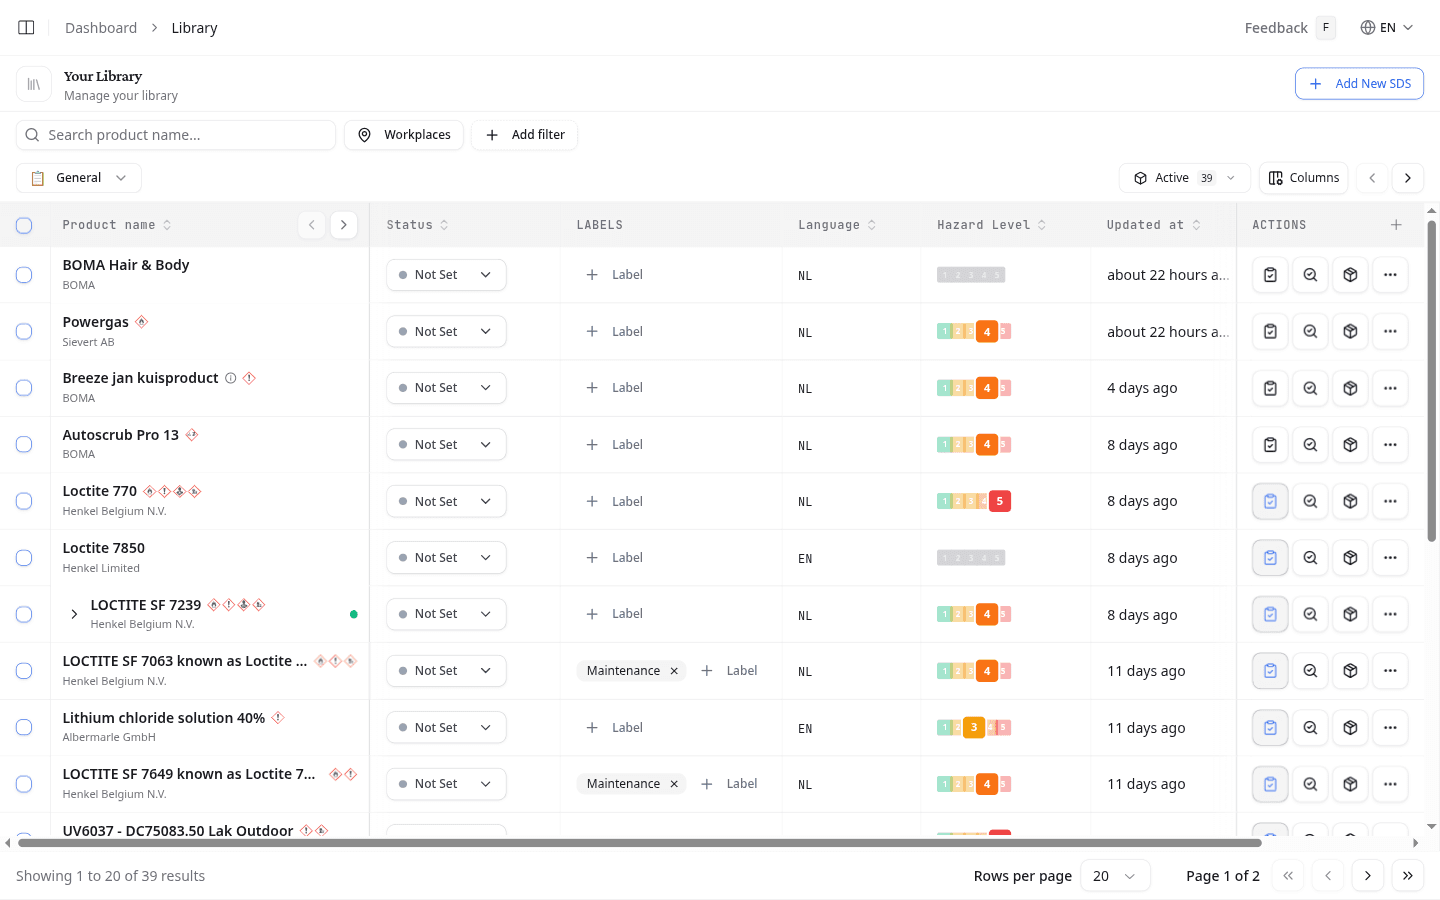Open more actions for LOCTITE SF 7063 row
This screenshot has height=900, width=1440.
[1390, 671]
